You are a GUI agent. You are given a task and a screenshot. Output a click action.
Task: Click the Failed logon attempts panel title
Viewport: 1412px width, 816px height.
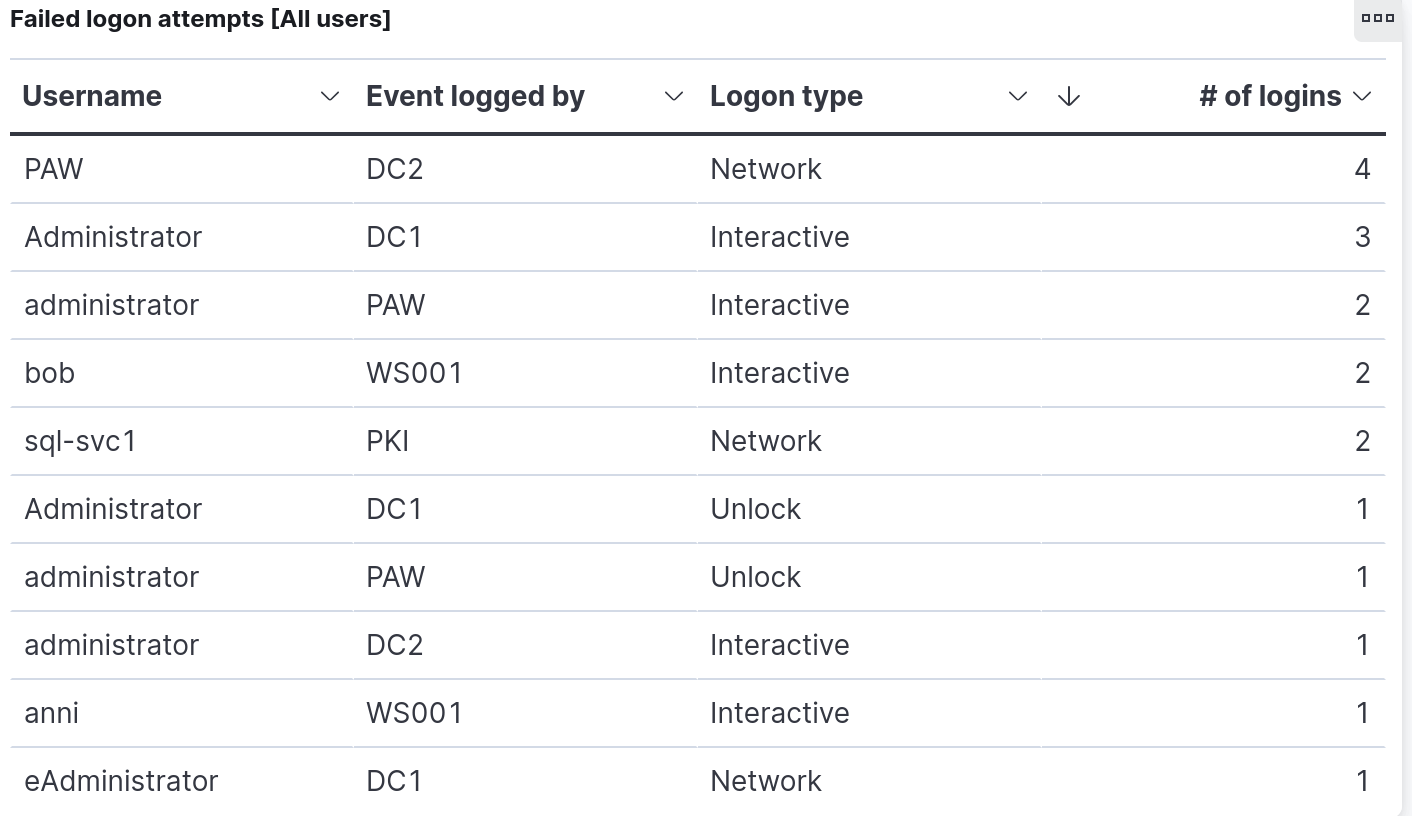[x=200, y=18]
